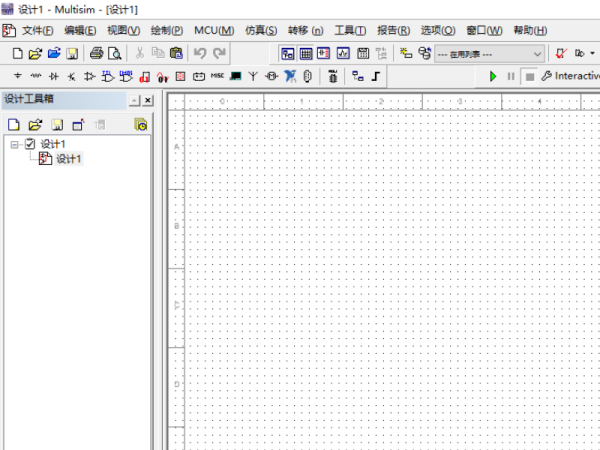Start simulation with green run button
Screen dimensions: 600x450
(493, 76)
